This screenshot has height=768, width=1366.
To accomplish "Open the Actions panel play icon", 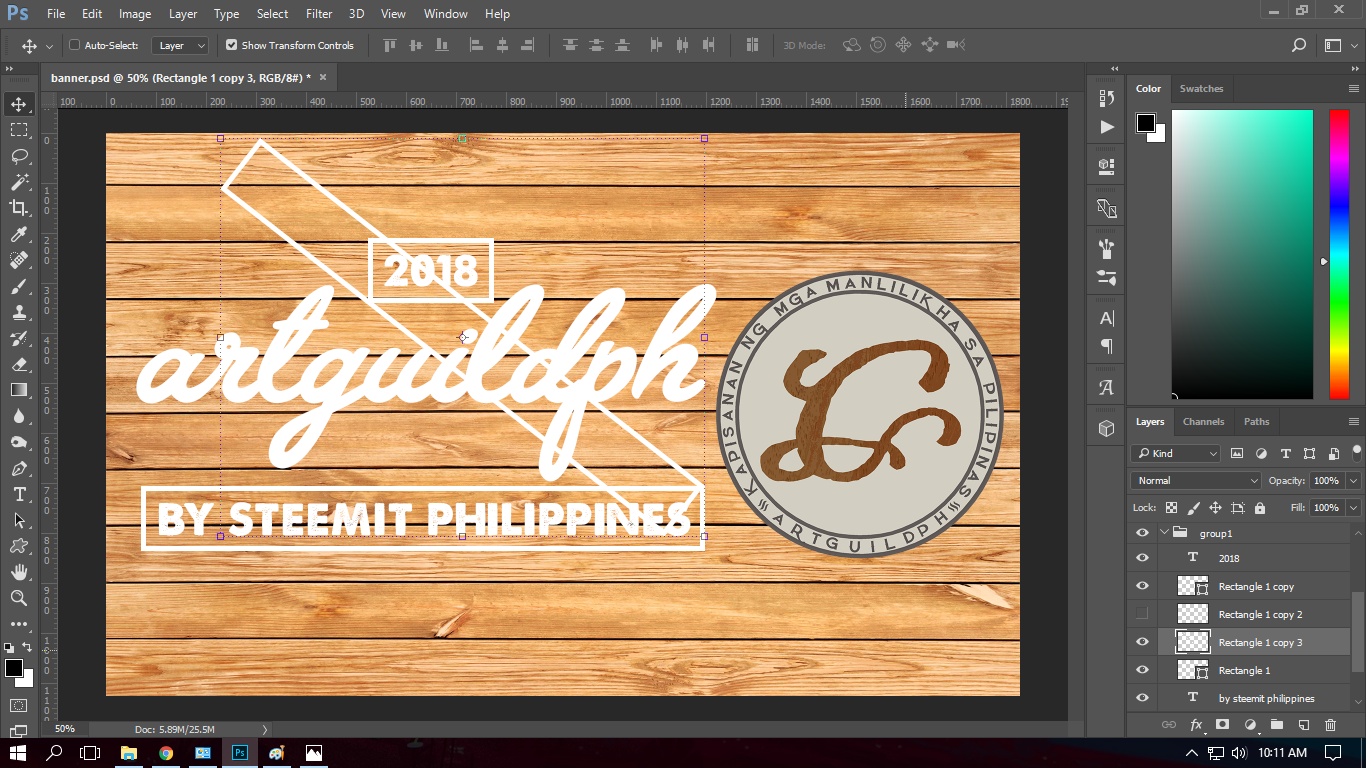I will pos(1106,127).
